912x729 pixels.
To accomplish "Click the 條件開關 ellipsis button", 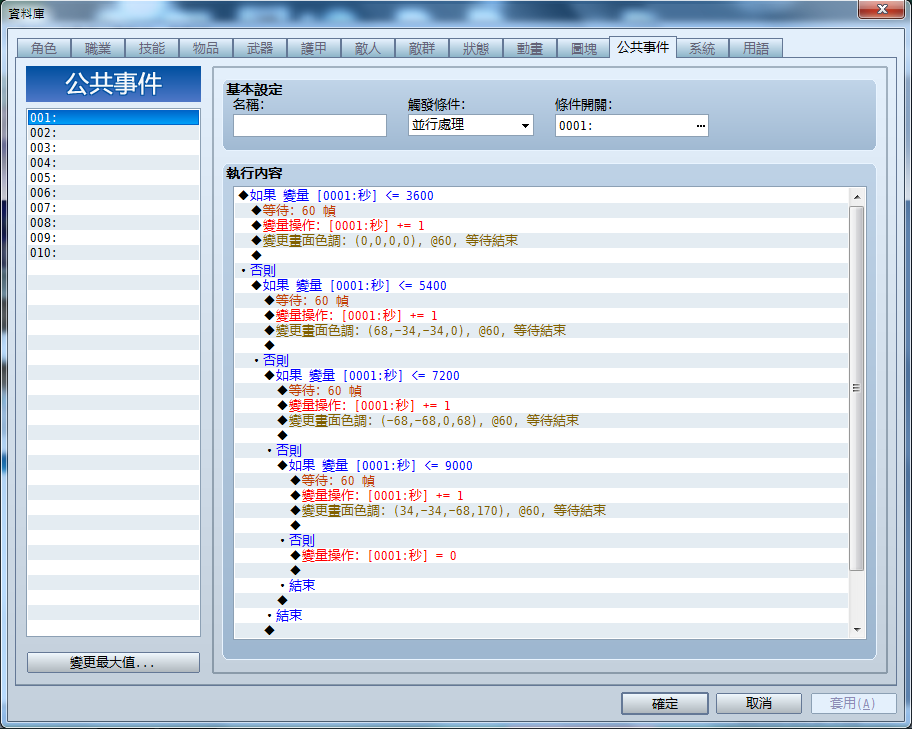I will point(700,126).
